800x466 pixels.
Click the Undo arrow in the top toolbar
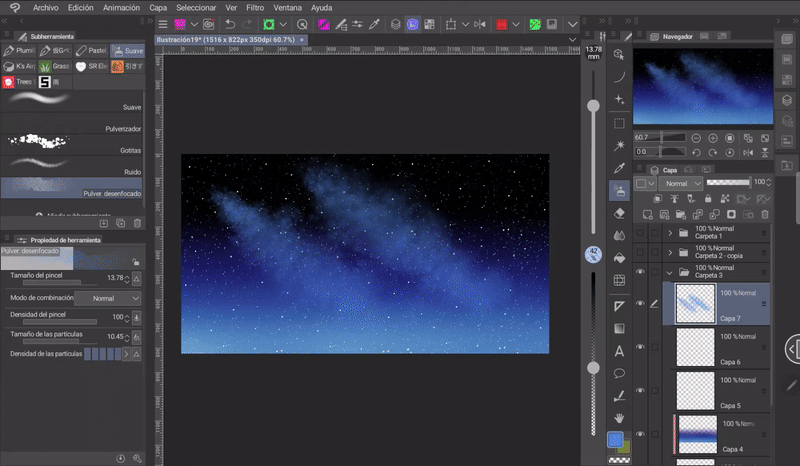pyautogui.click(x=231, y=23)
